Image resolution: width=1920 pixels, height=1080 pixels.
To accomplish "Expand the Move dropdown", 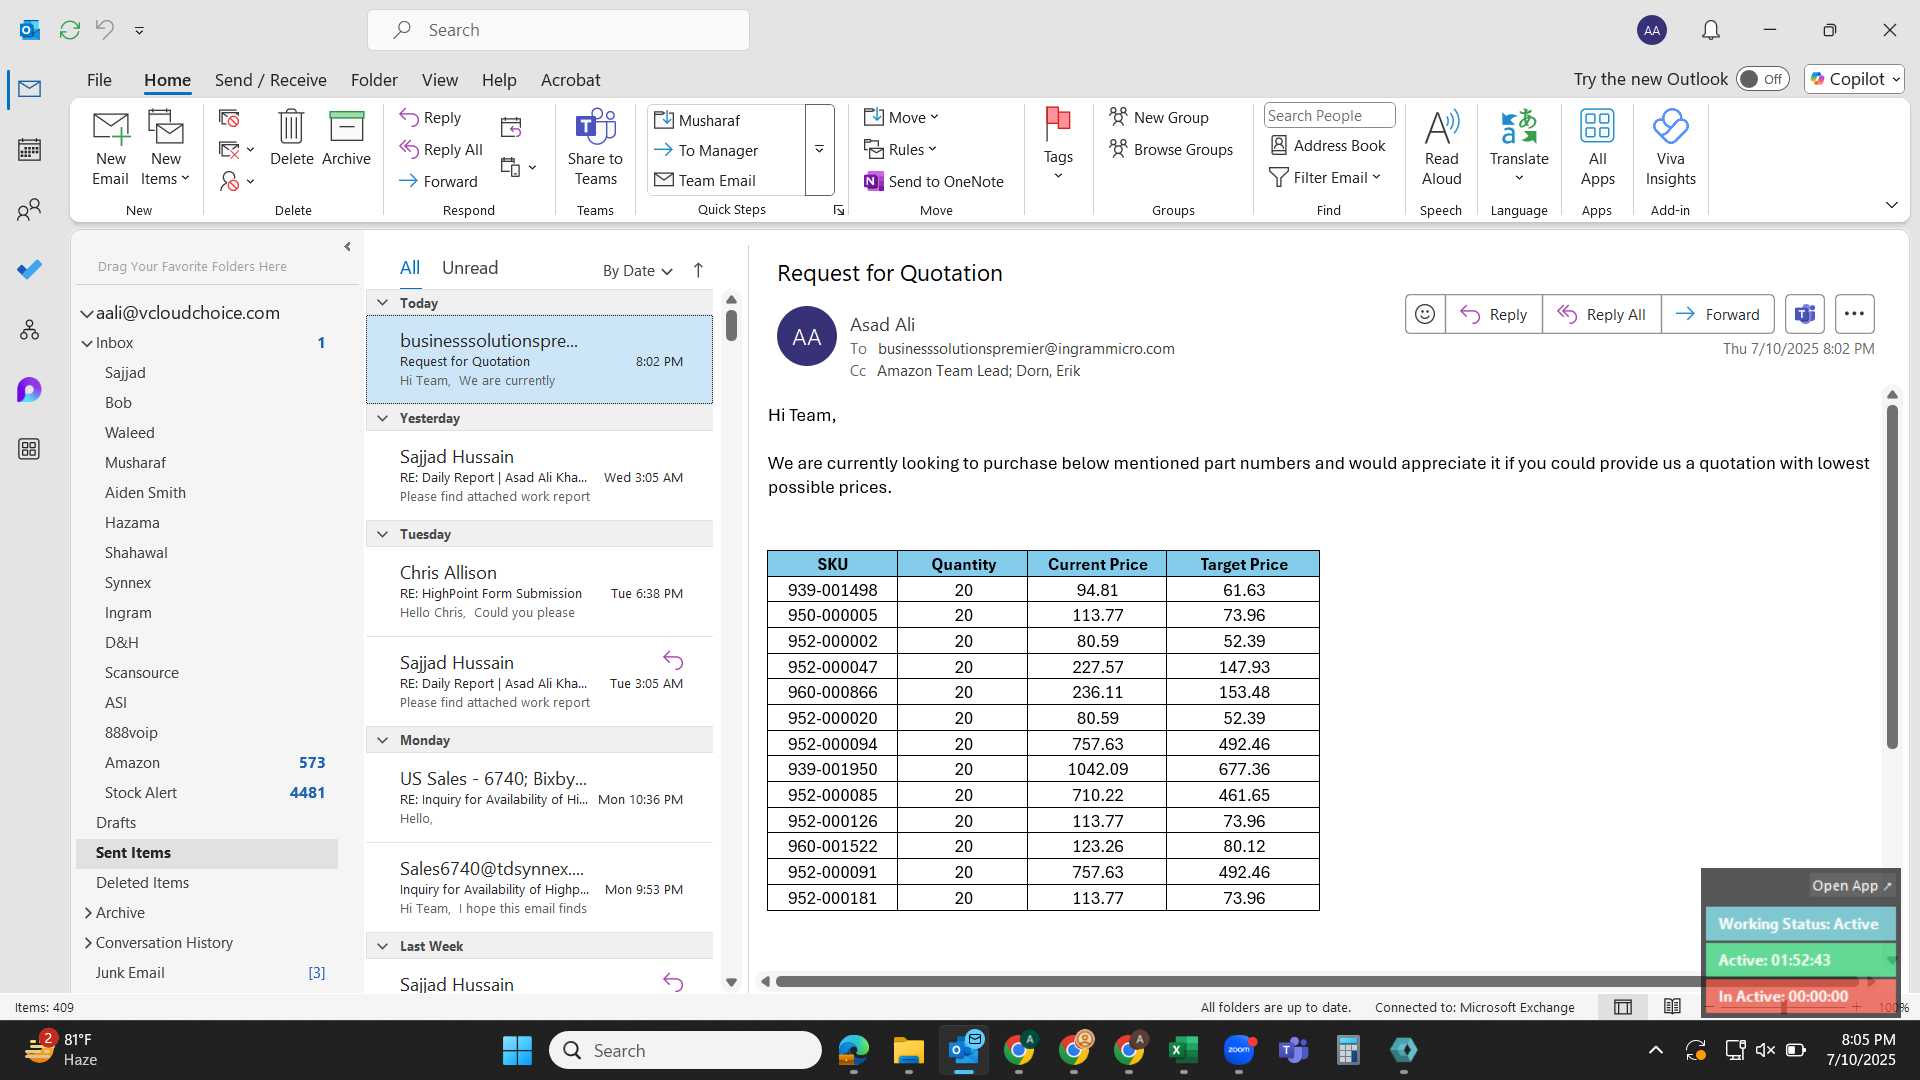I will (x=901, y=117).
